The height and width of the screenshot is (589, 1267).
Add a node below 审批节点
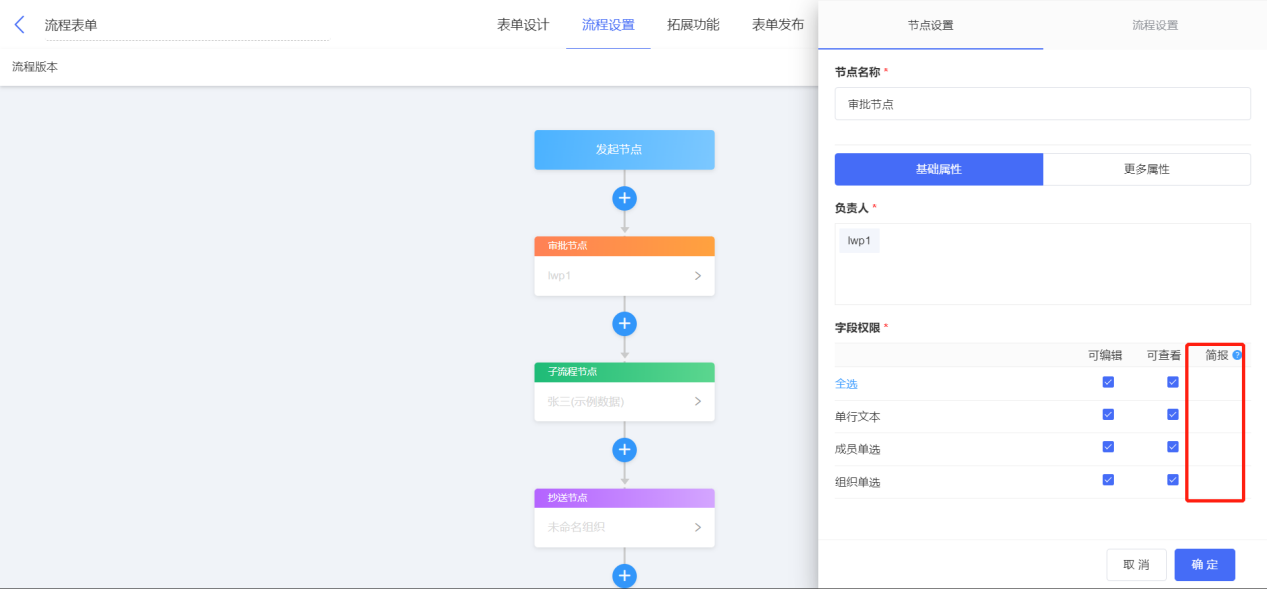pyautogui.click(x=624, y=324)
